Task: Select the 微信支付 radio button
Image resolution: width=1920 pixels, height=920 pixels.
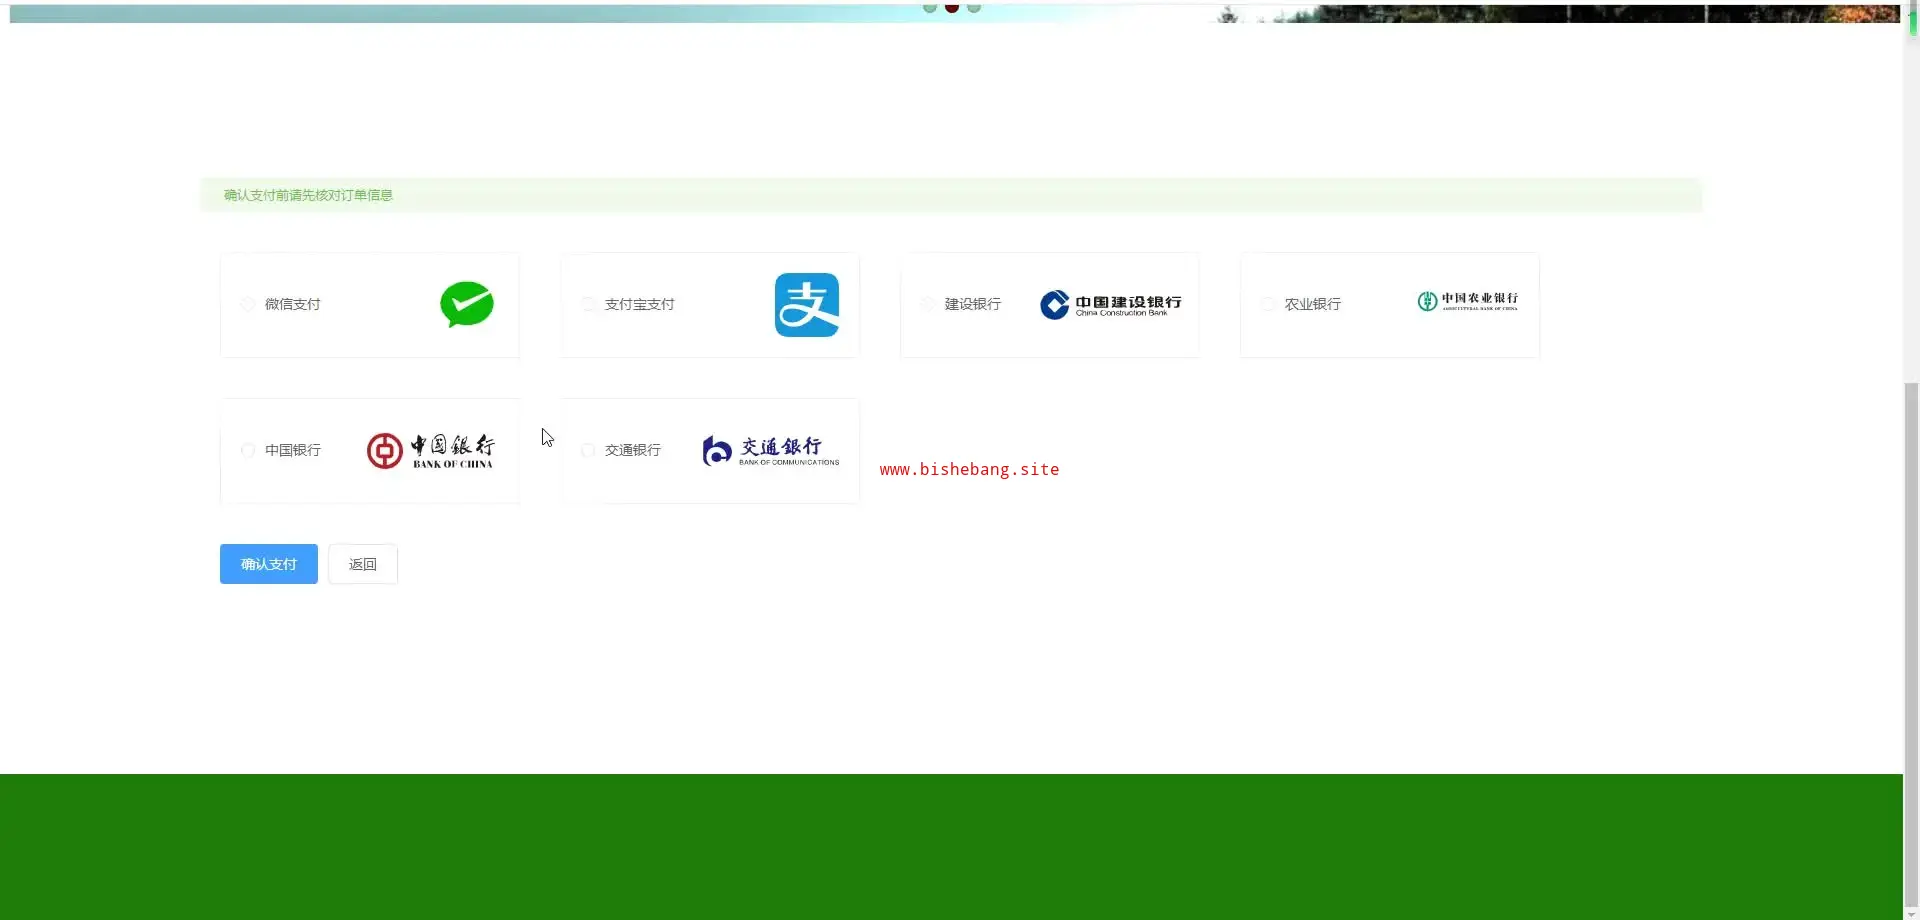Action: (x=248, y=304)
